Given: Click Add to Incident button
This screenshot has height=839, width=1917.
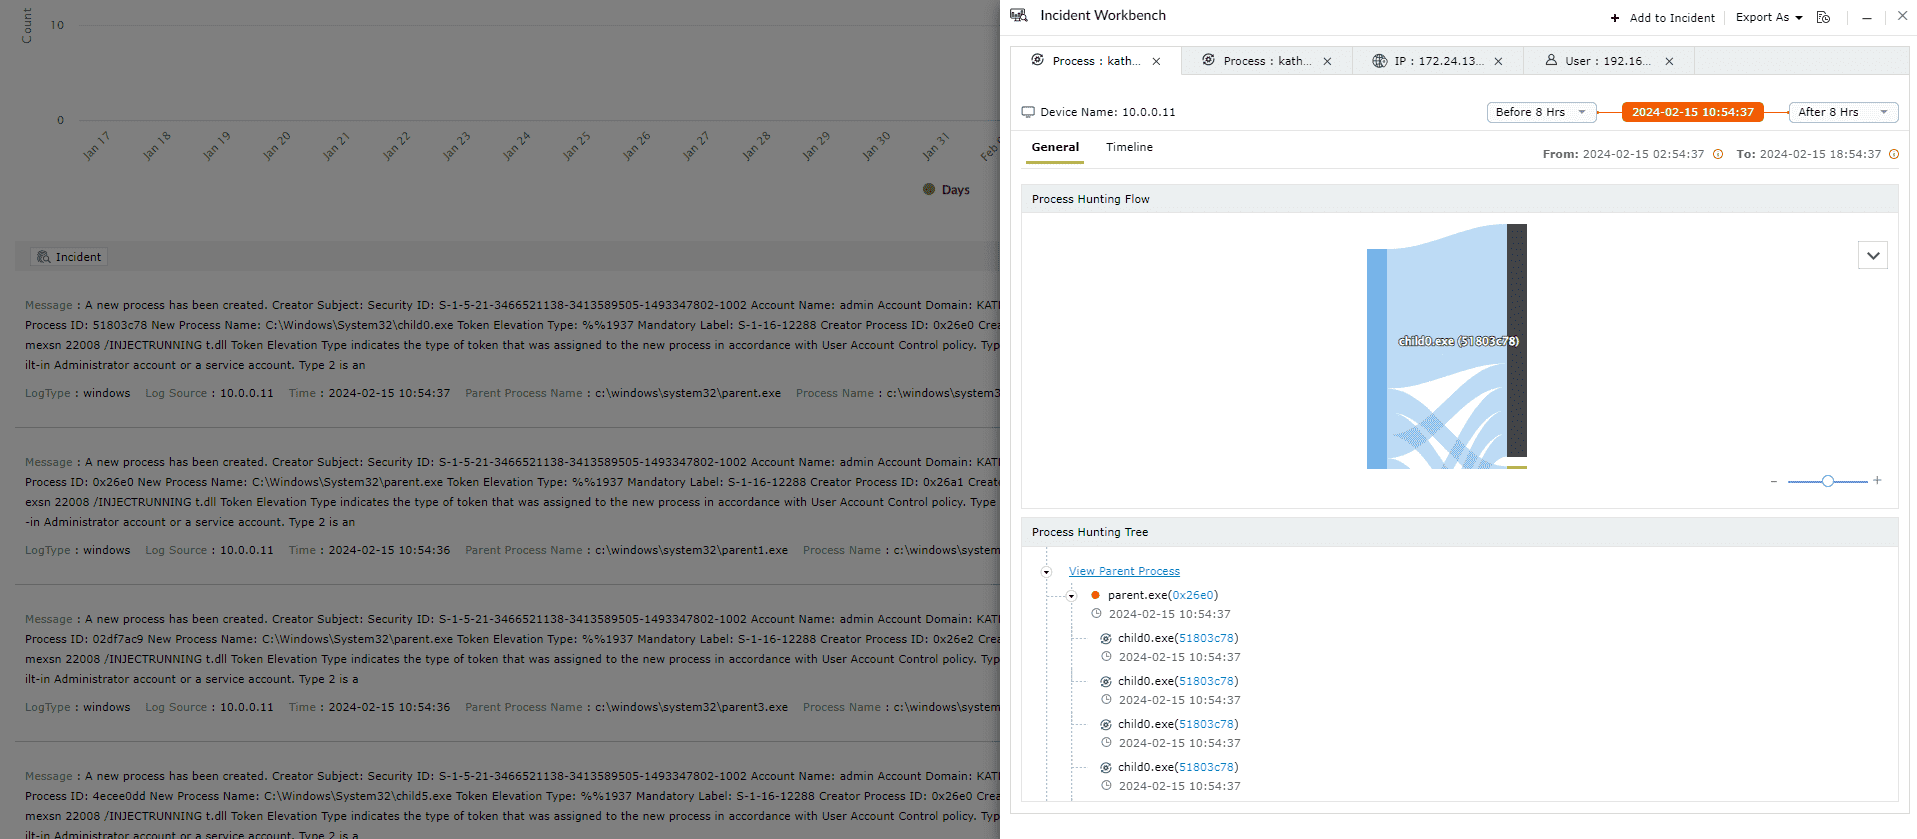Looking at the screenshot, I should (1662, 18).
